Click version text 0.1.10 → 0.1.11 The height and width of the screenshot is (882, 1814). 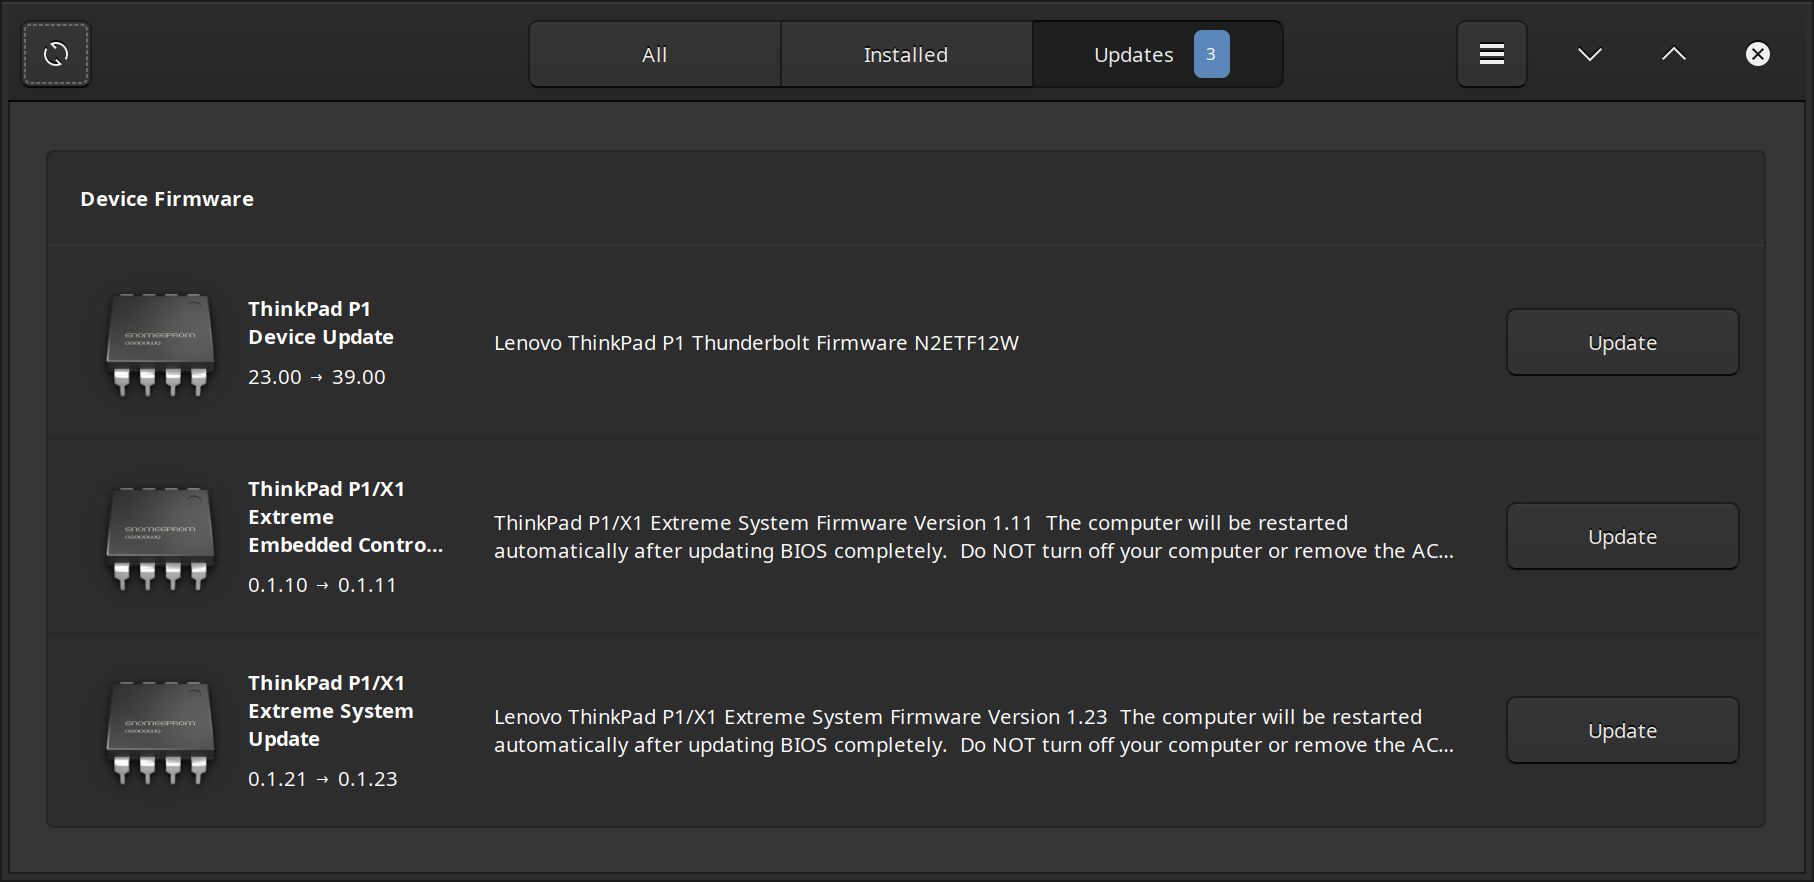pos(322,585)
